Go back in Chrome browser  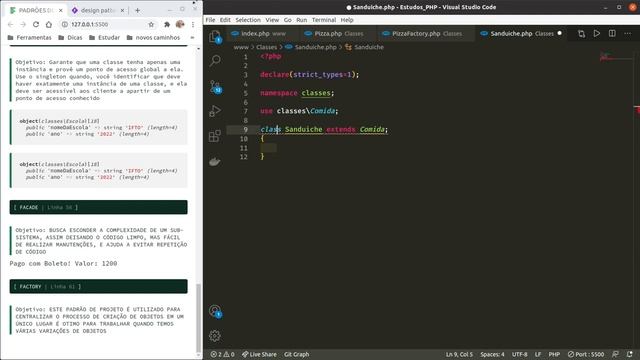point(11,24)
